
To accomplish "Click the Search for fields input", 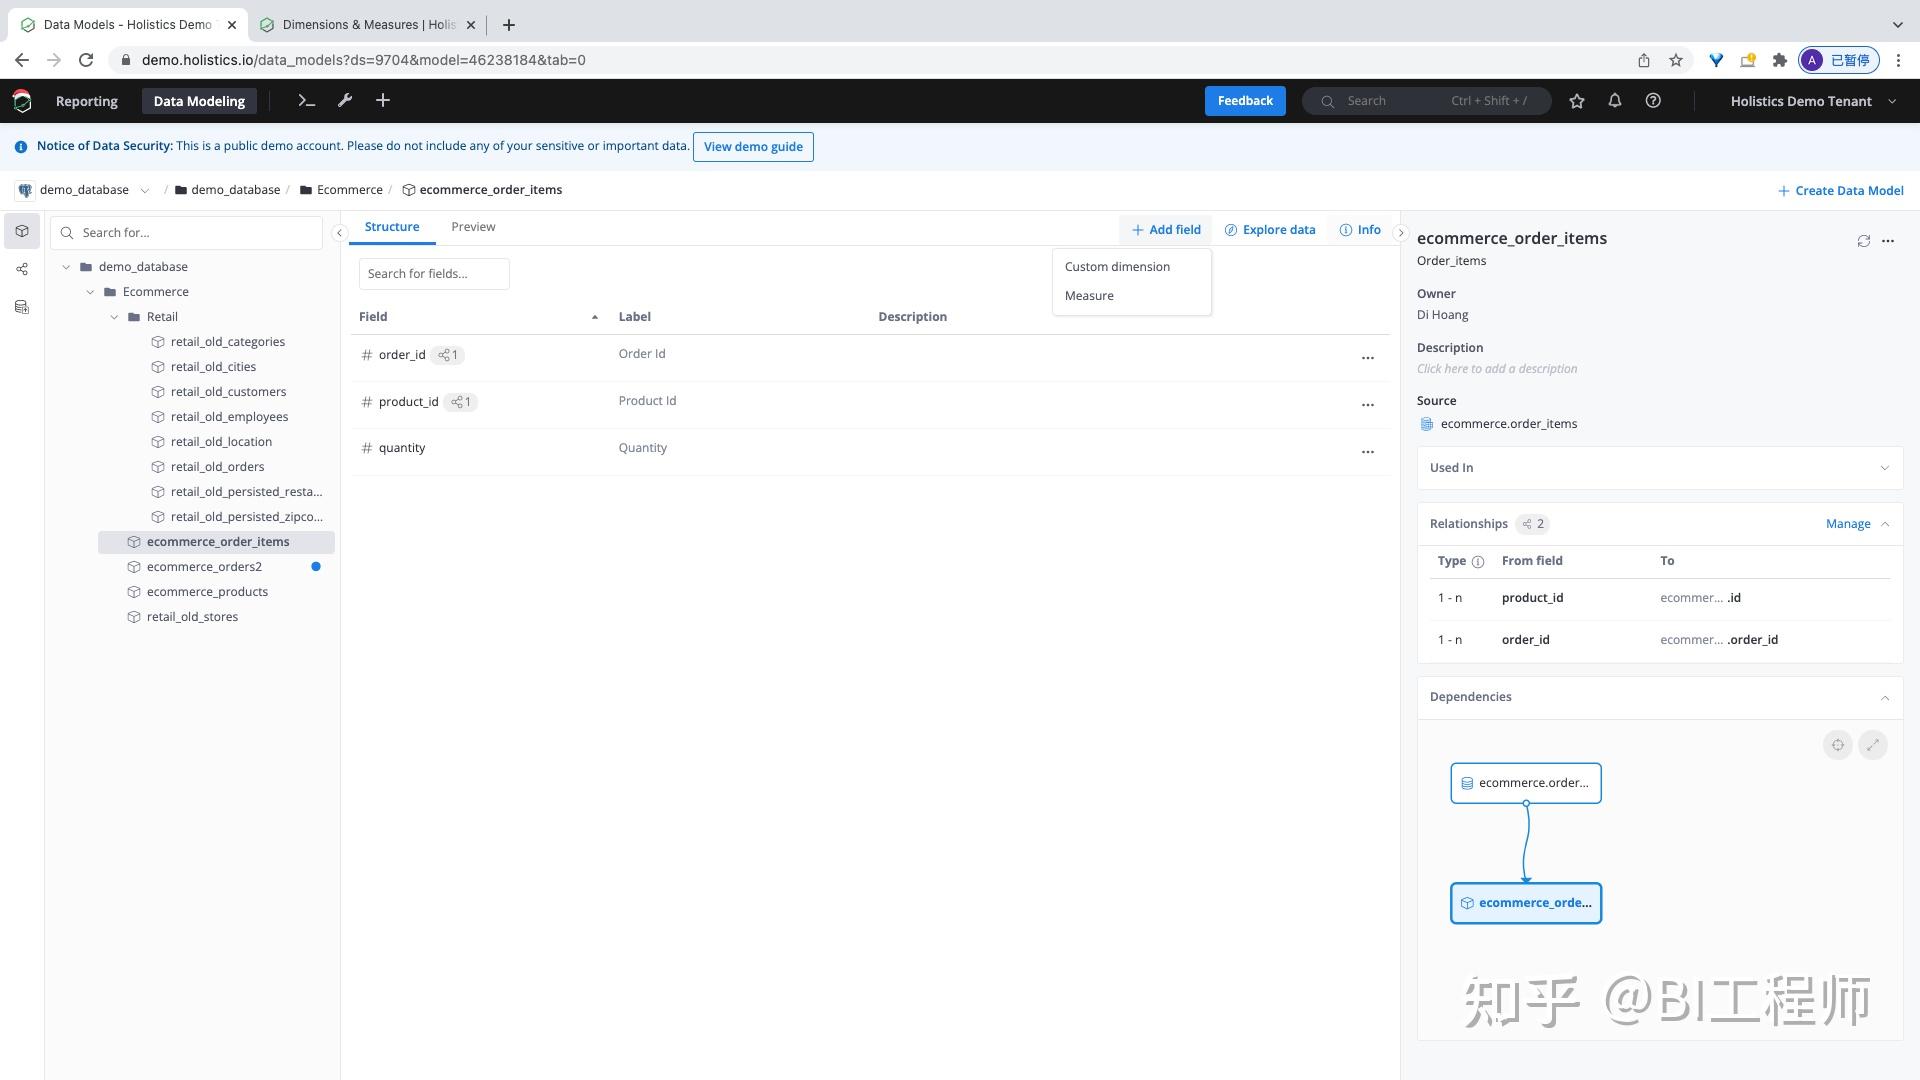I will coord(433,274).
